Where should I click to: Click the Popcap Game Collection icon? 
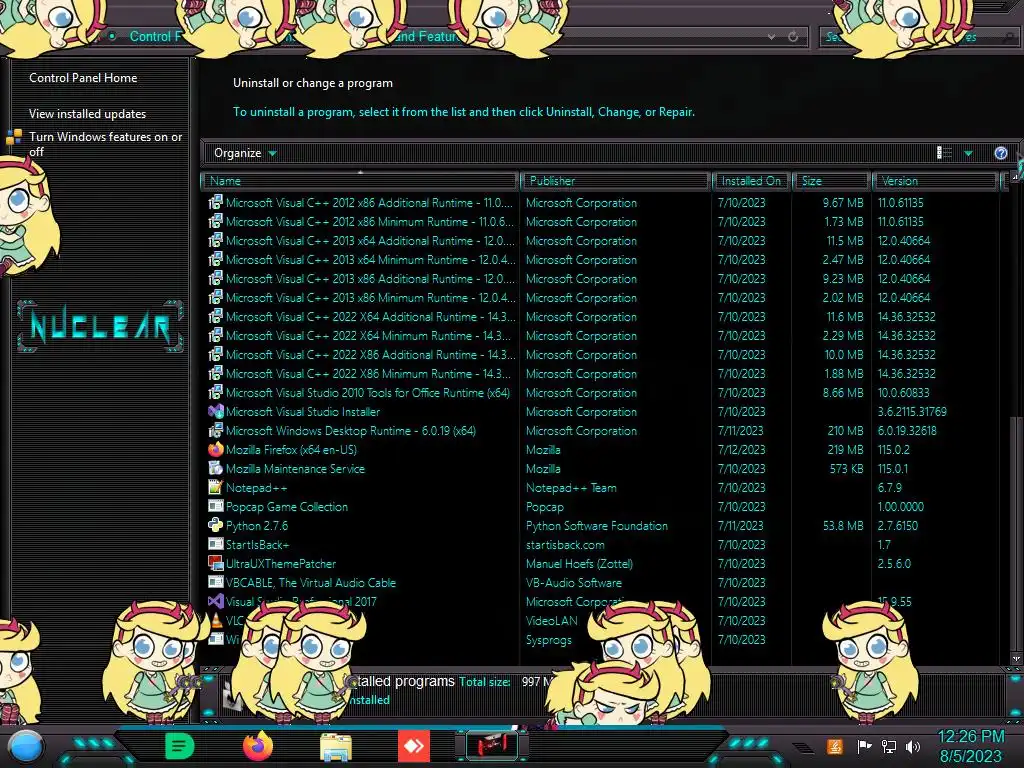pyautogui.click(x=216, y=506)
